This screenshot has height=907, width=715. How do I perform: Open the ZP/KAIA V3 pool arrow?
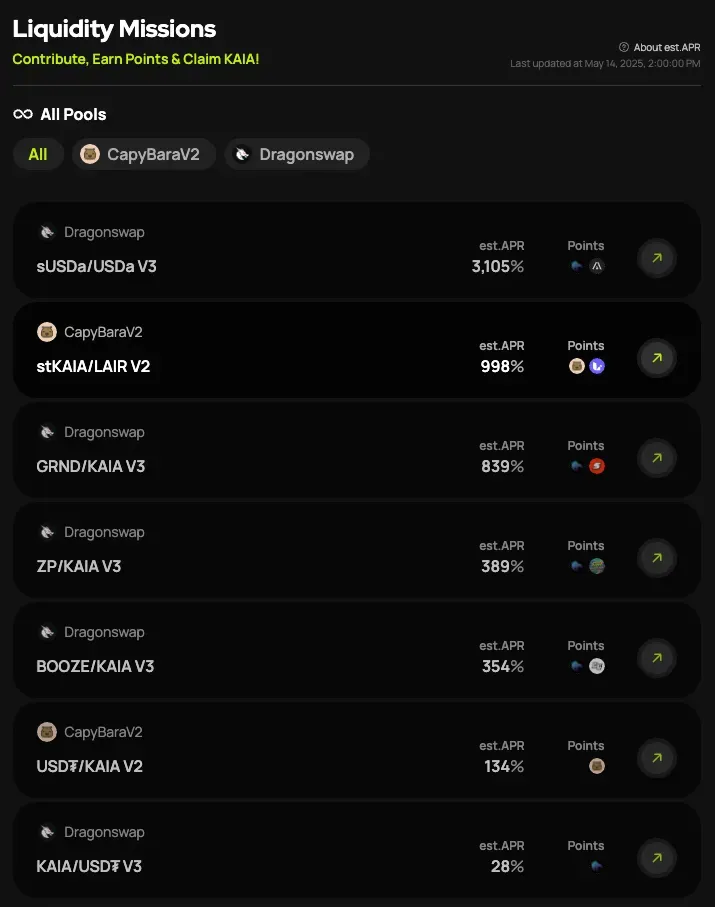(657, 558)
